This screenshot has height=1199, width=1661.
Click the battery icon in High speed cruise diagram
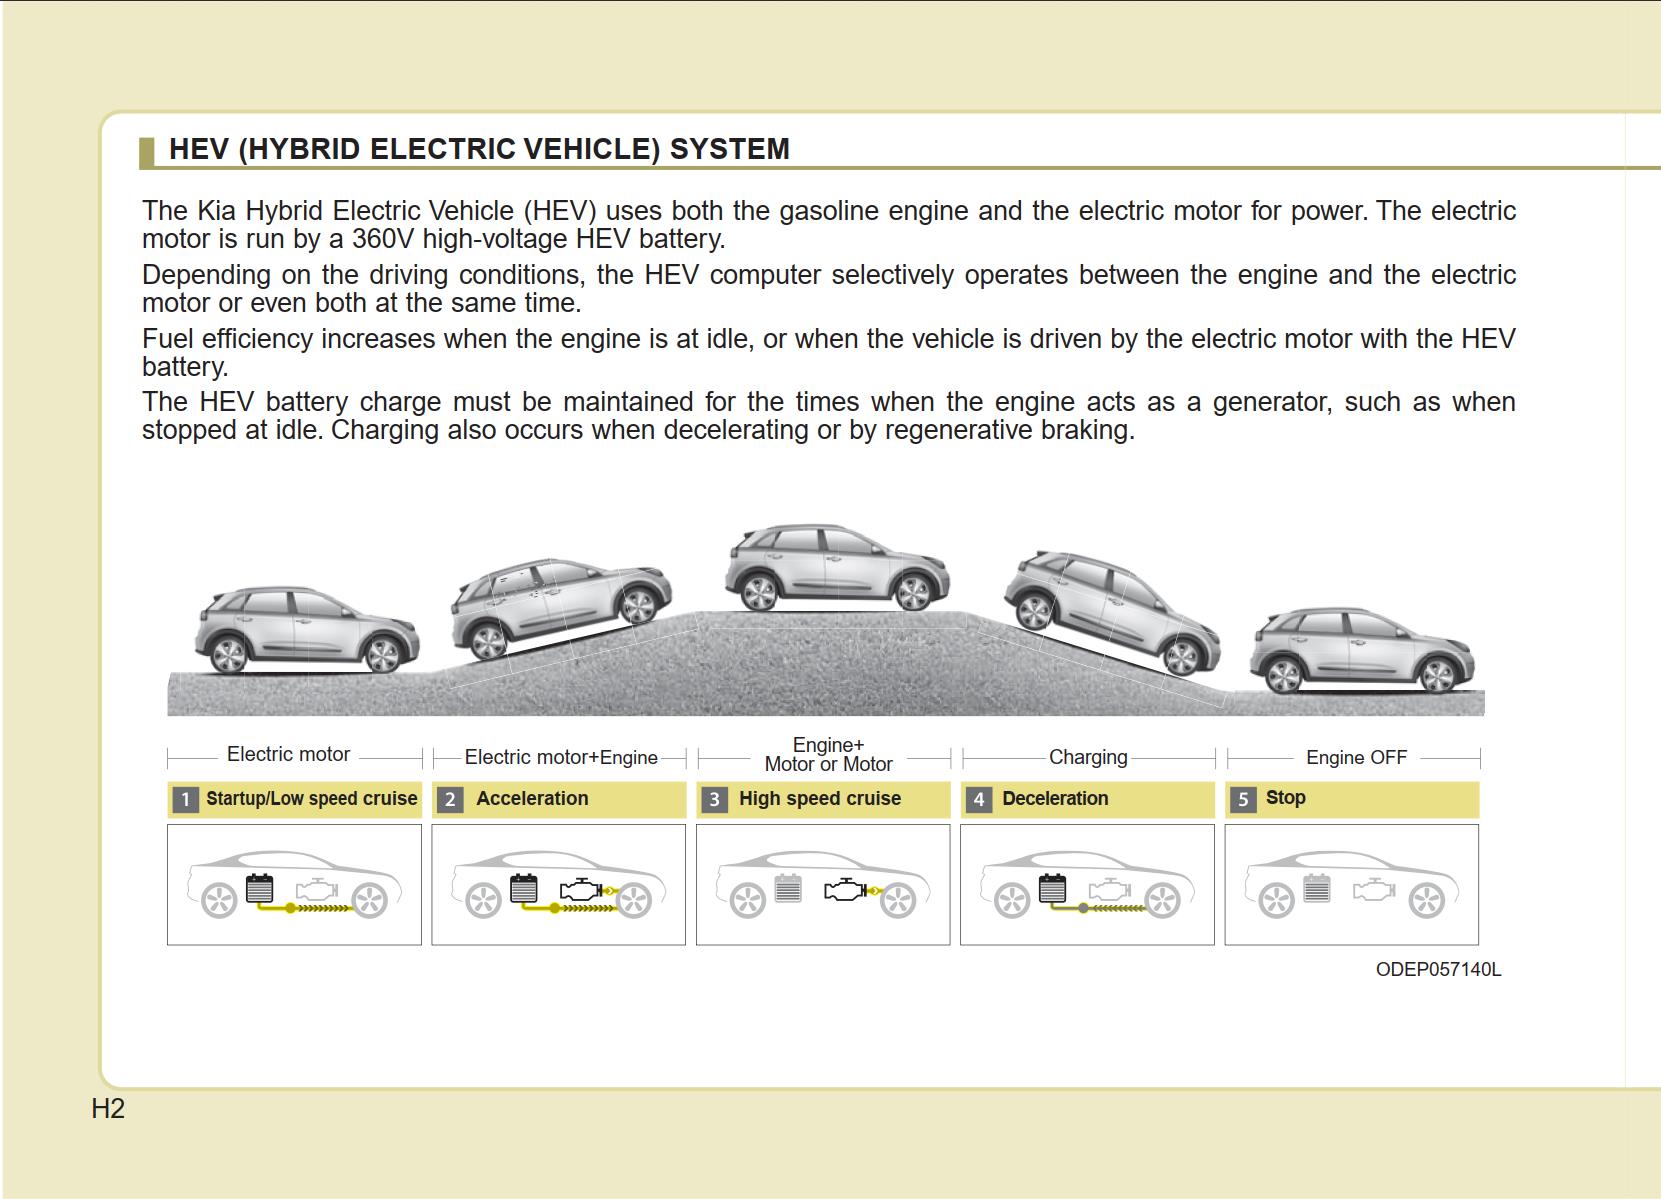[788, 888]
